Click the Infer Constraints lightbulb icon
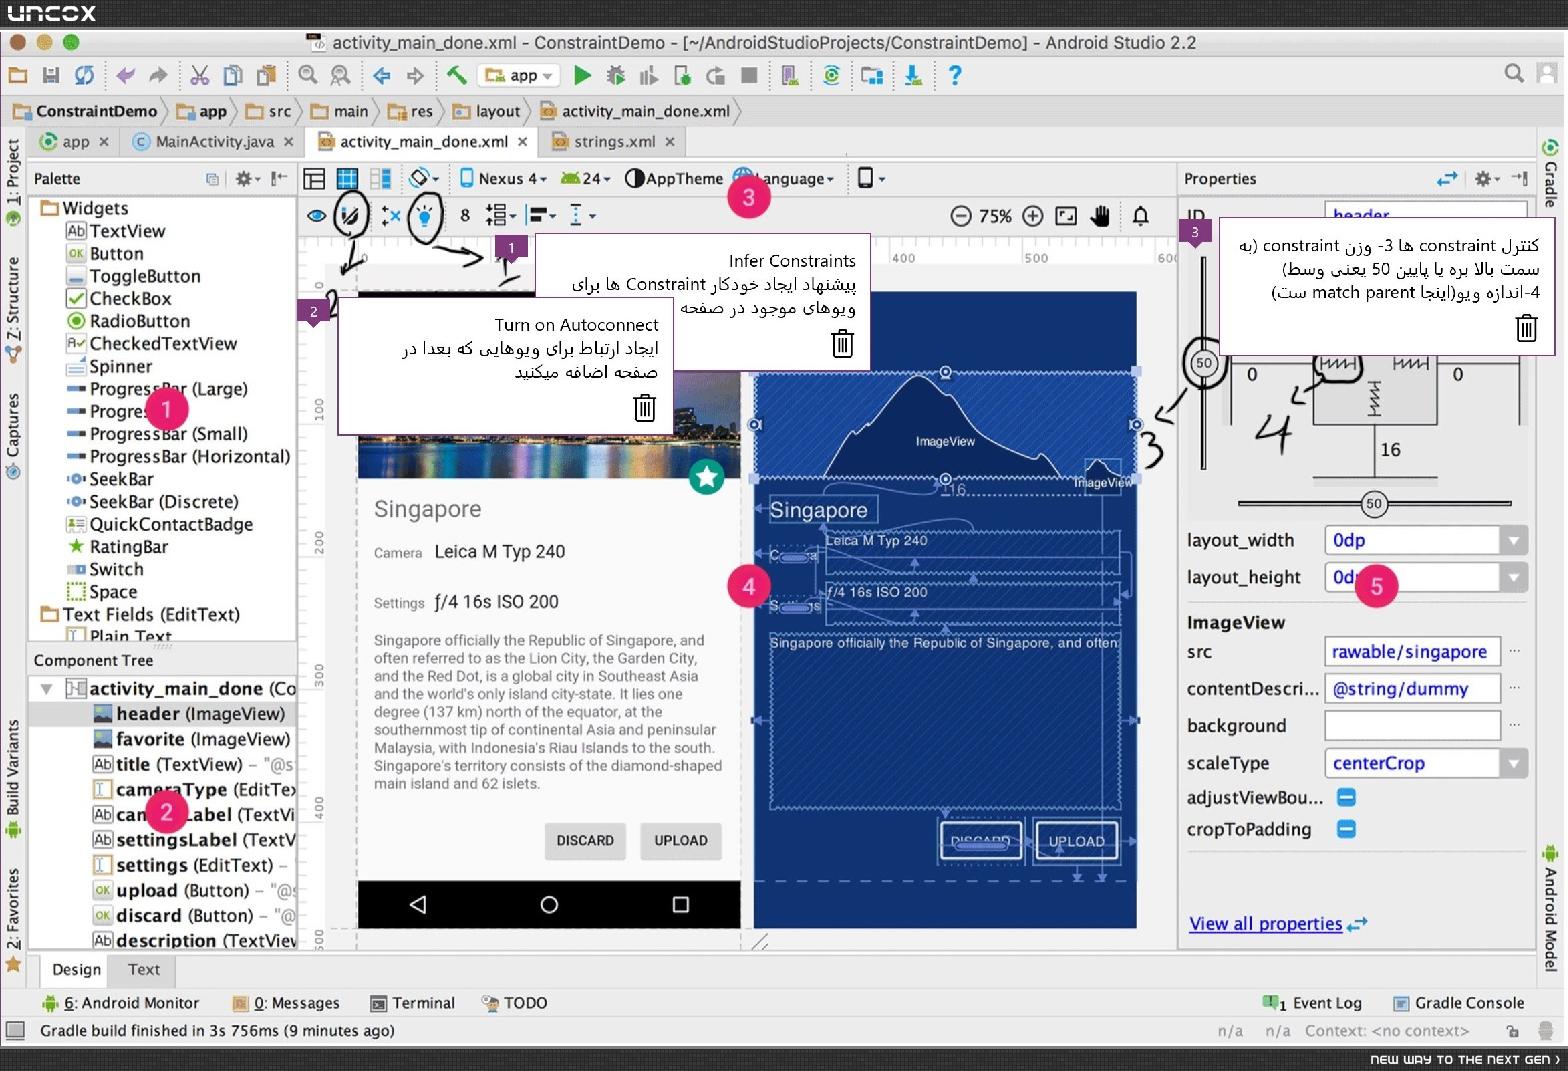Image resolution: width=1568 pixels, height=1071 pixels. [x=425, y=215]
